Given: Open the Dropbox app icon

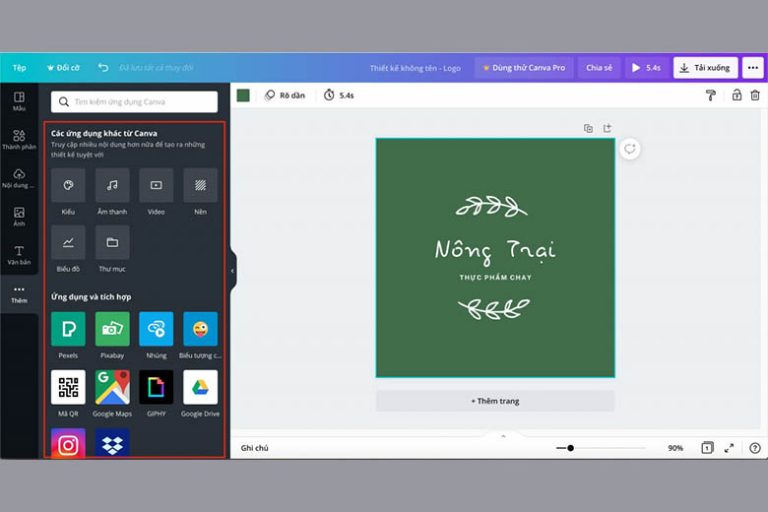Looking at the screenshot, I should 112,444.
